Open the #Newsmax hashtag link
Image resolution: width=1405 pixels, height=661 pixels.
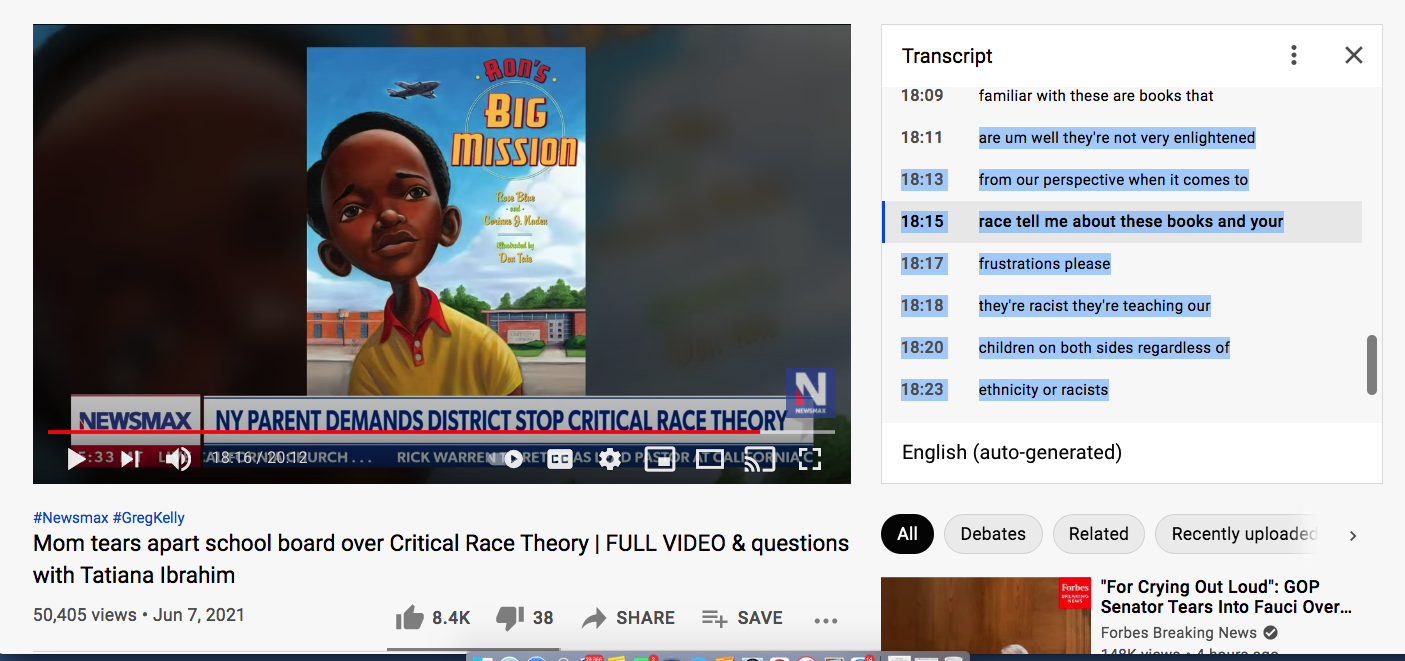tap(70, 518)
